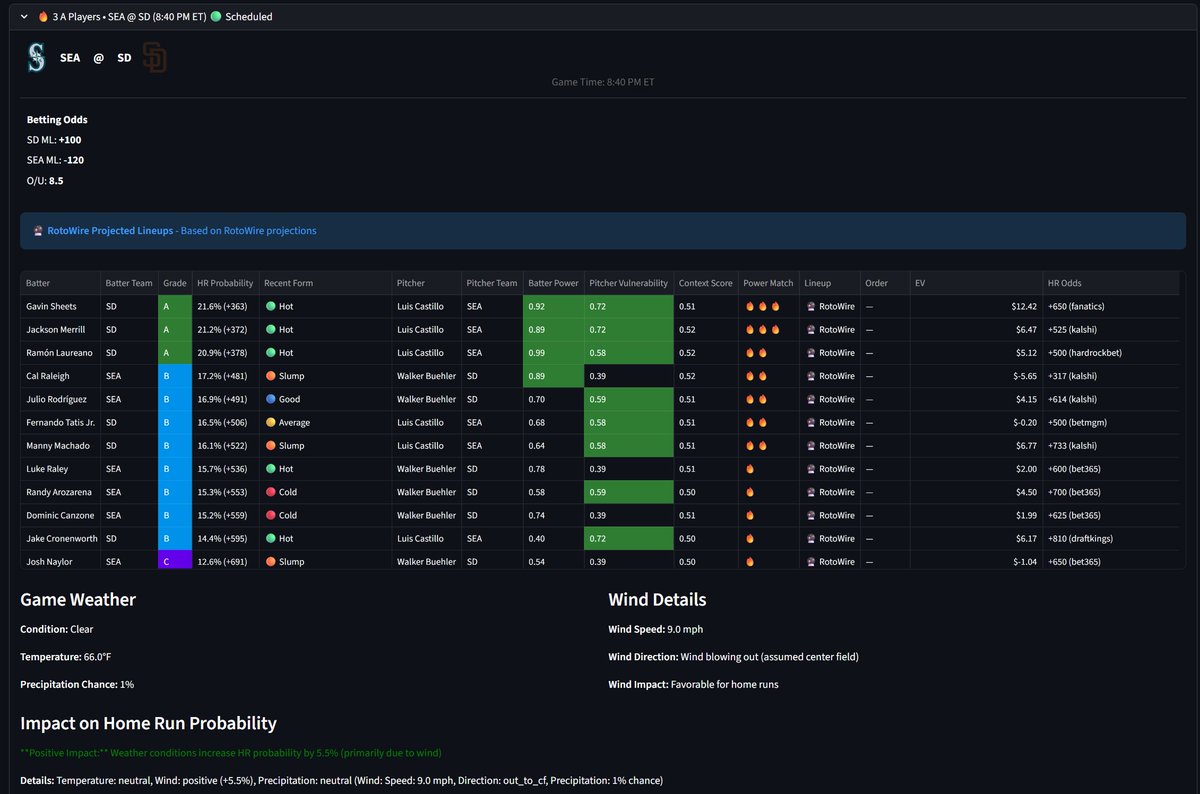Sort by Context Score column header

point(706,283)
